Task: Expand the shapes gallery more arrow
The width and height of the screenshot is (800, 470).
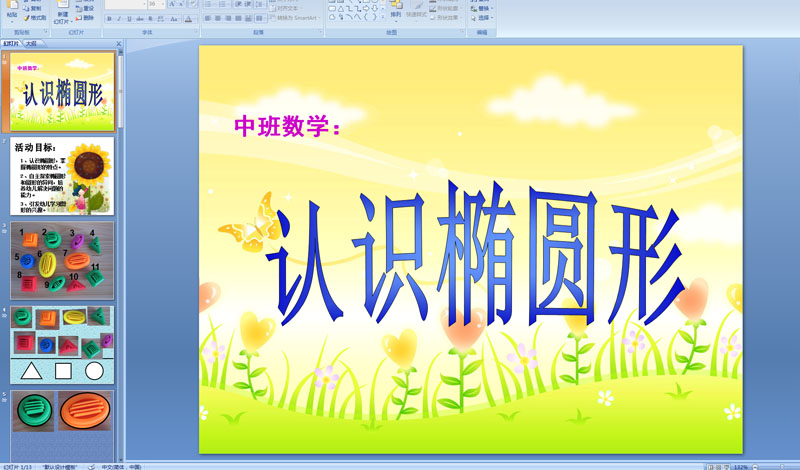Action: (x=383, y=17)
